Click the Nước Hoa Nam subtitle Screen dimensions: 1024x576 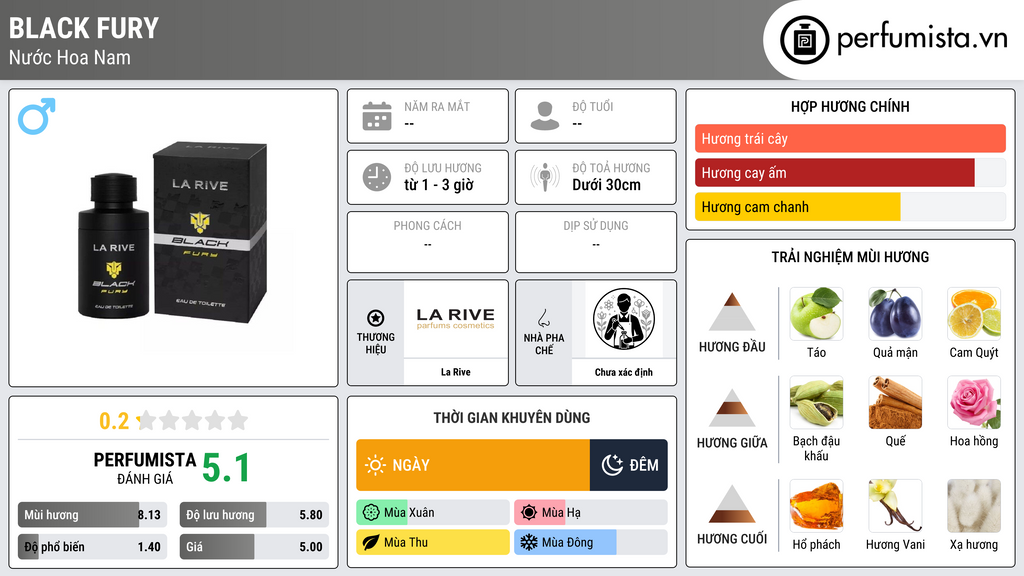[x=70, y=57]
